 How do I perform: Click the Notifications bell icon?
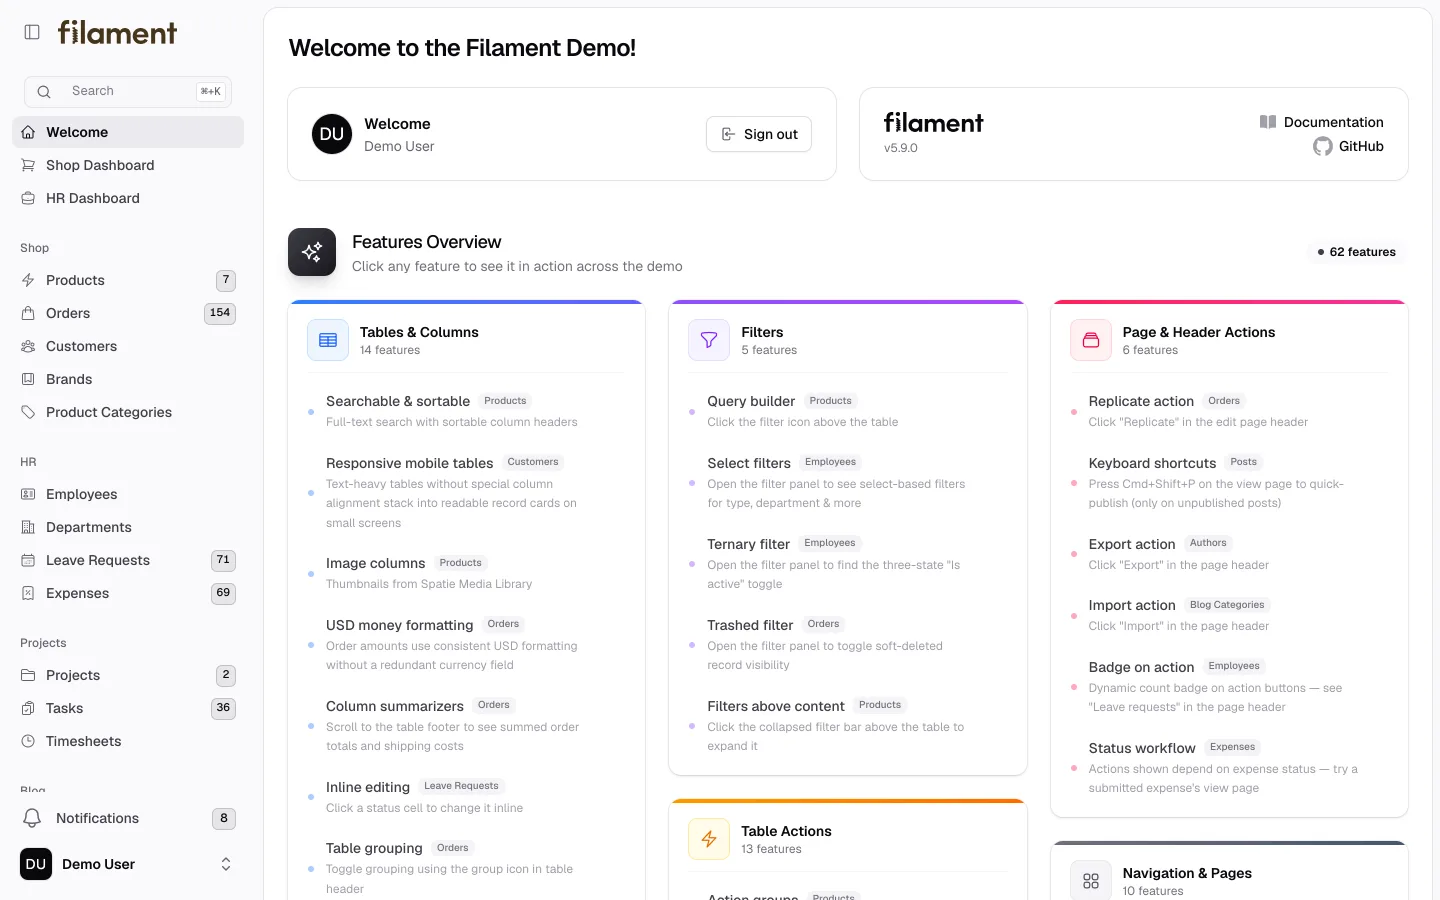[x=32, y=818]
